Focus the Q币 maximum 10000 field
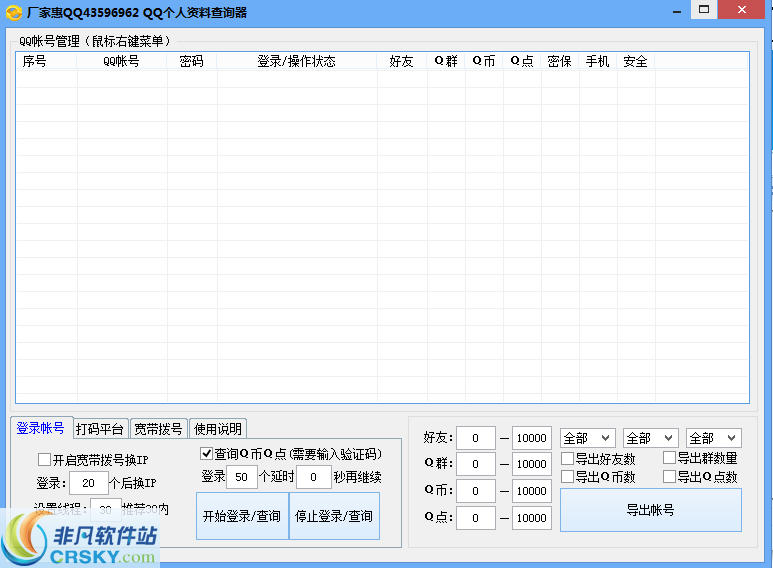 pyautogui.click(x=531, y=491)
